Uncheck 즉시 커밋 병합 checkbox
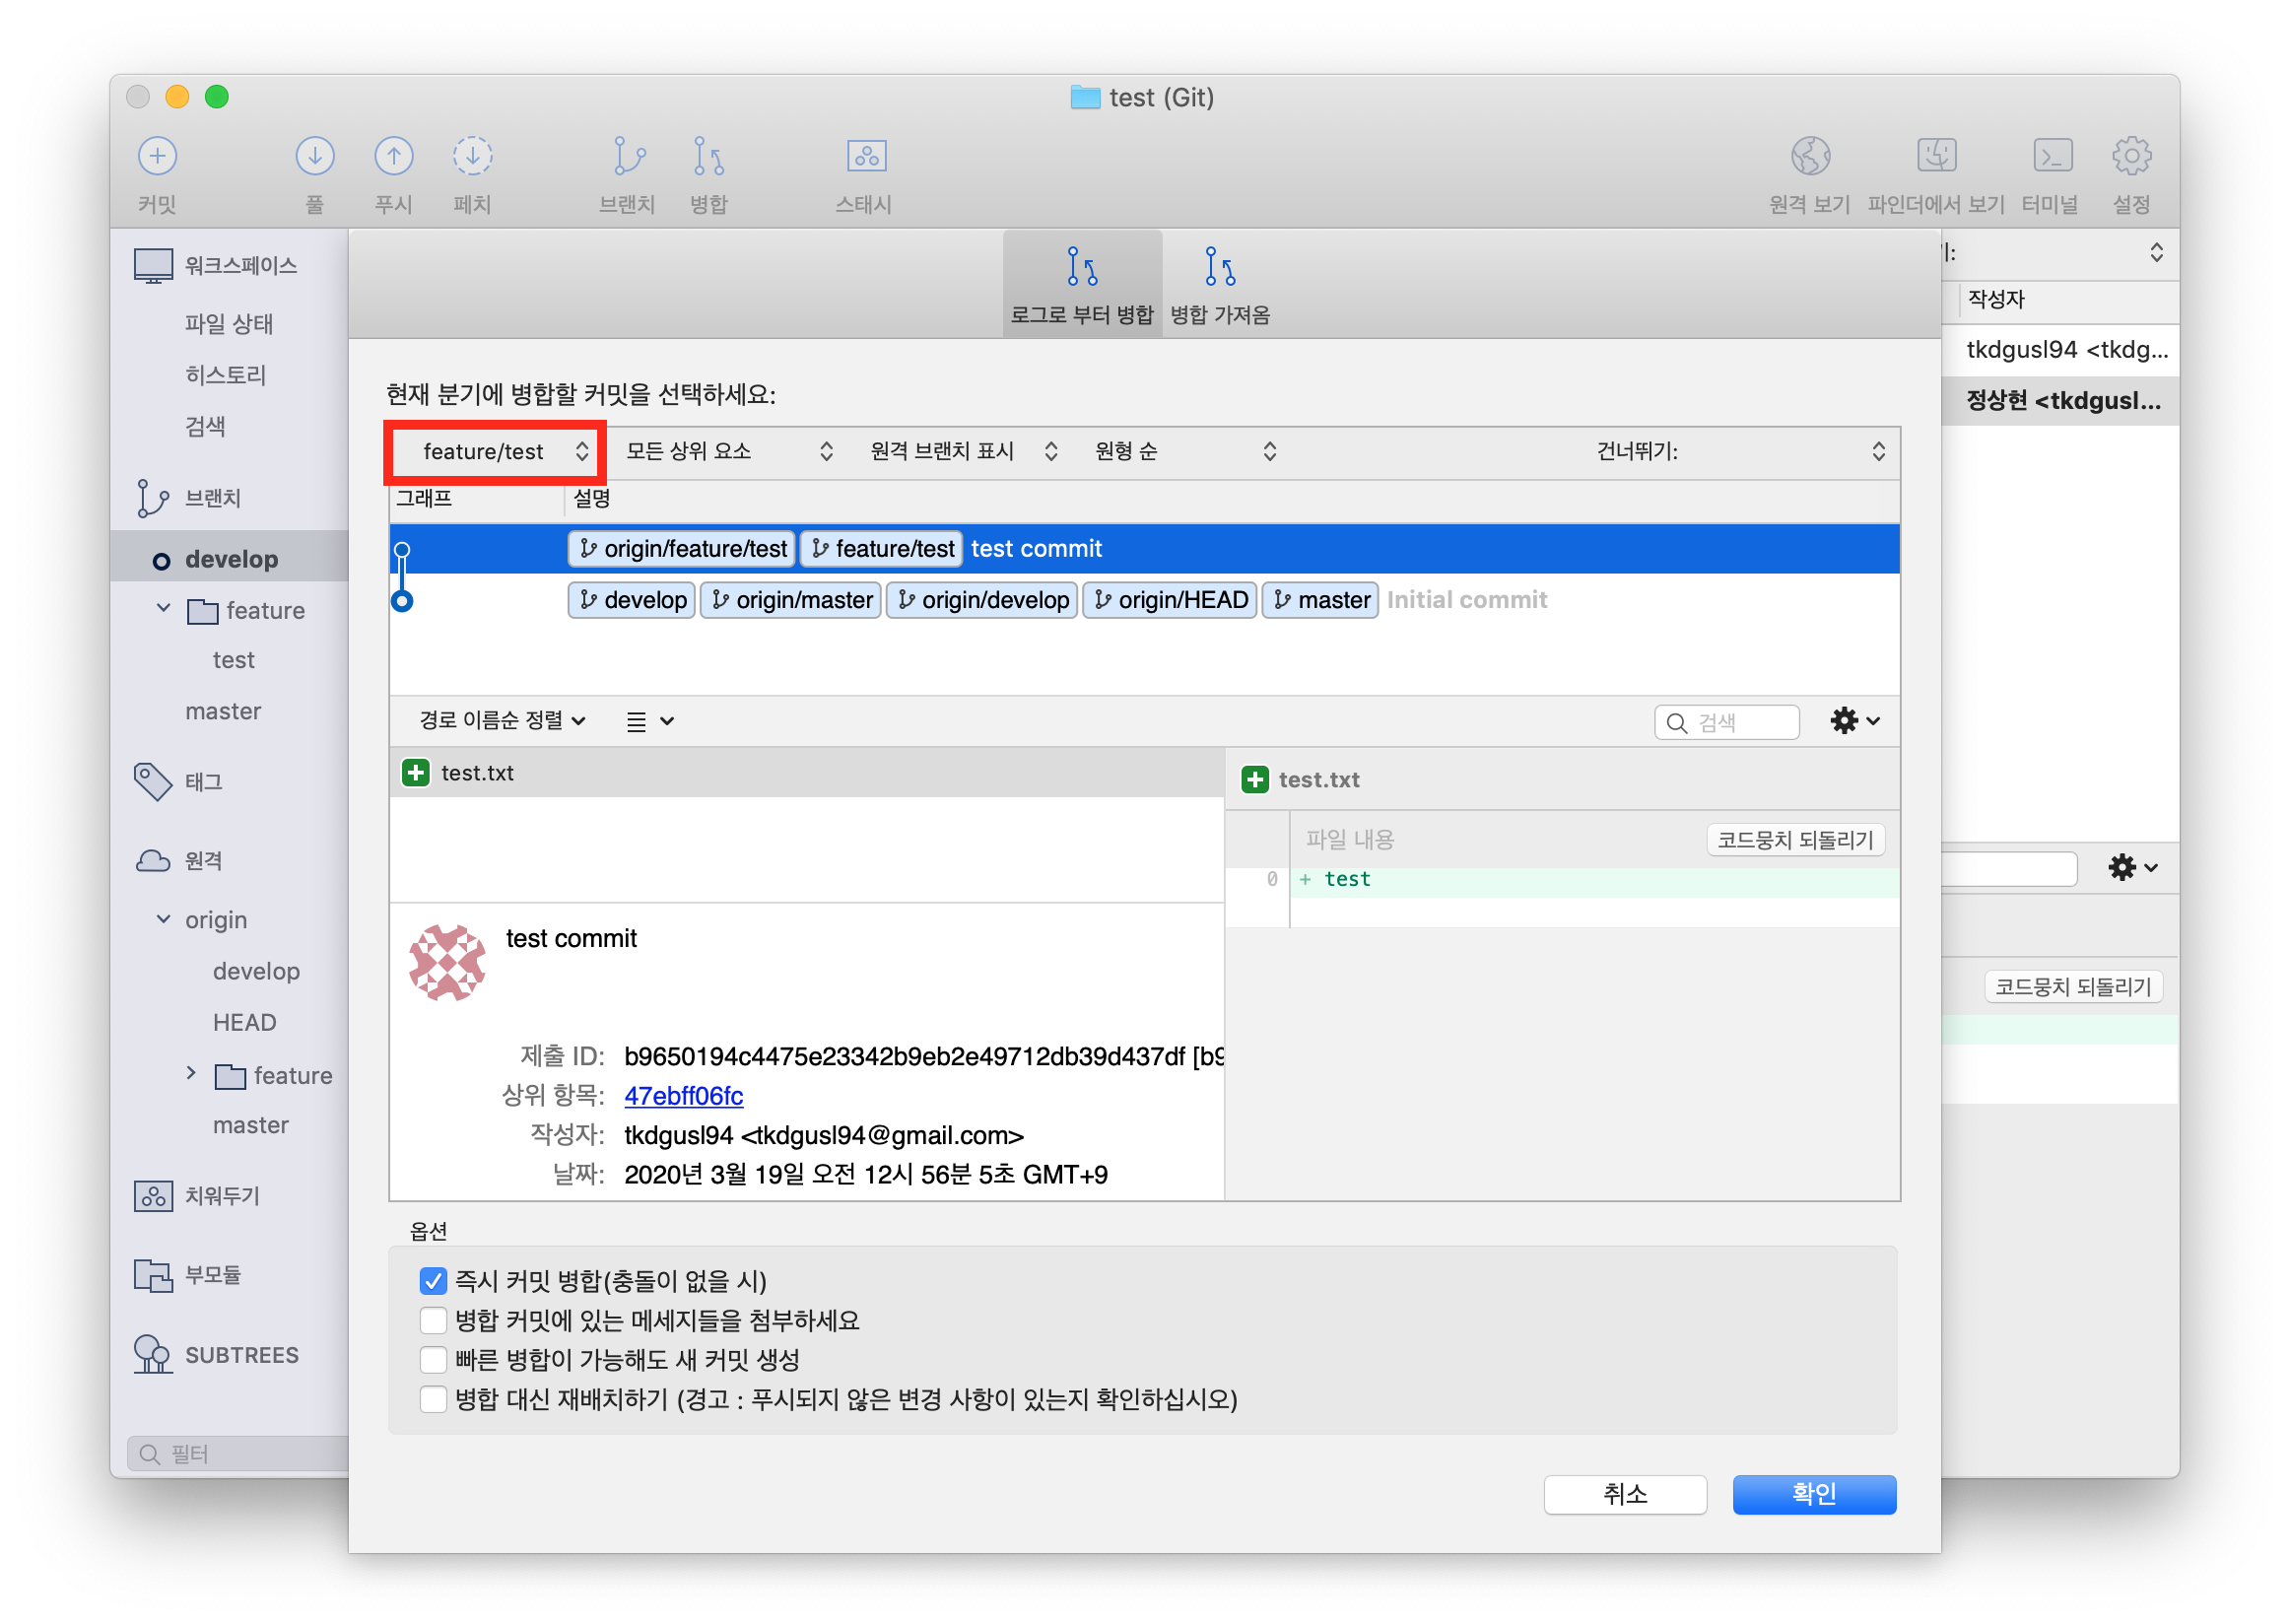This screenshot has width=2290, height=1624. (433, 1281)
